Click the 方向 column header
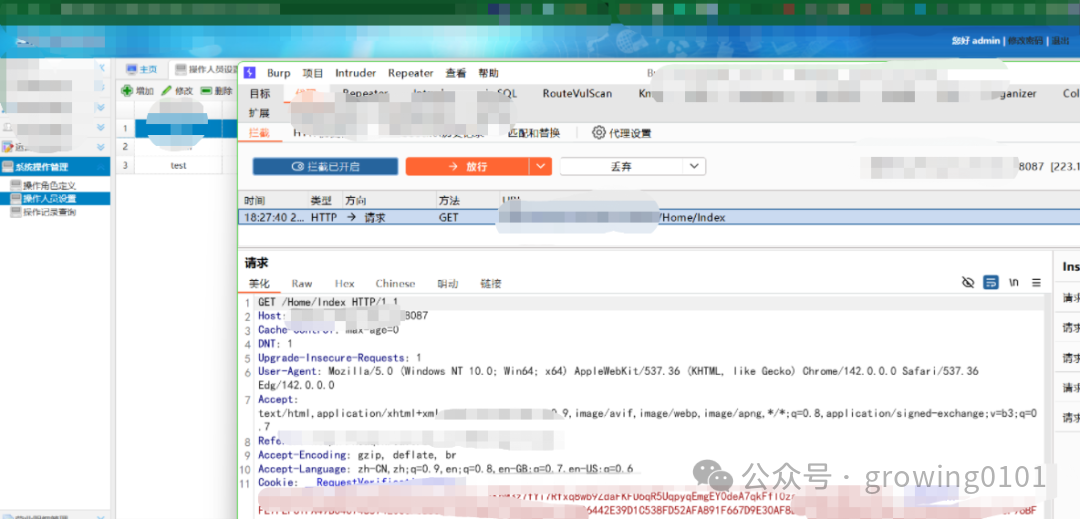This screenshot has width=1080, height=519. point(356,200)
